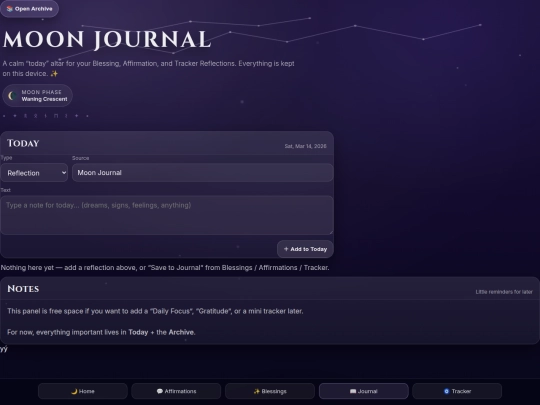This screenshot has width=540, height=405.
Task: Click the 'For now, everything important' line
Action: pos(101,332)
